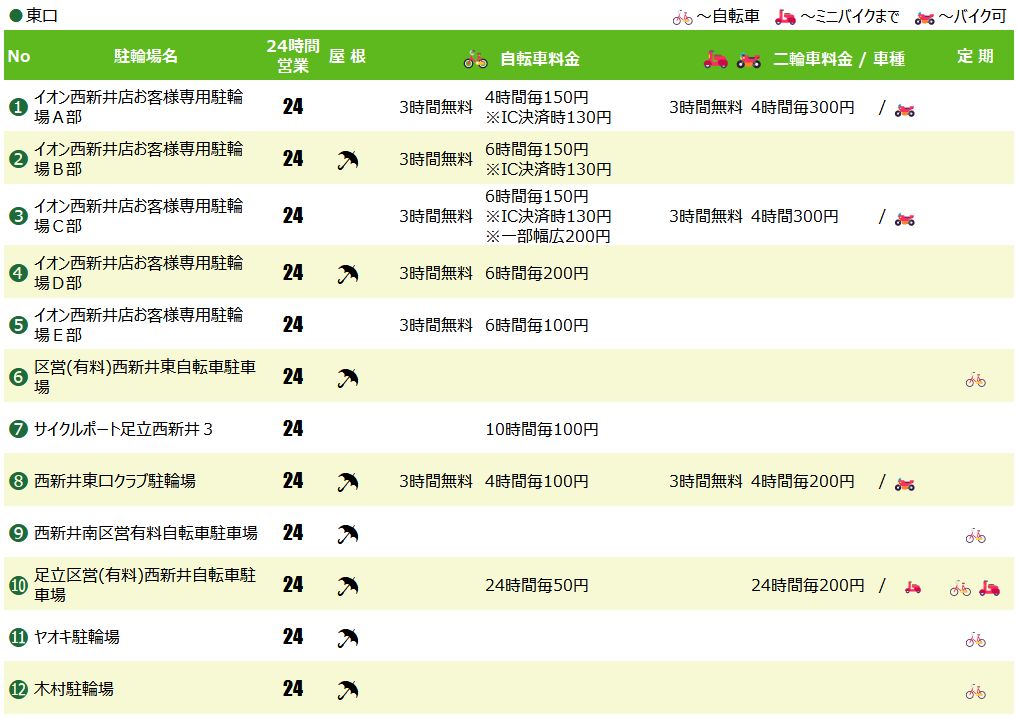Click the bicycle pass icon for ヤオキ駐輪場
Screen dimensions: 1017x718
pyautogui.click(x=975, y=639)
